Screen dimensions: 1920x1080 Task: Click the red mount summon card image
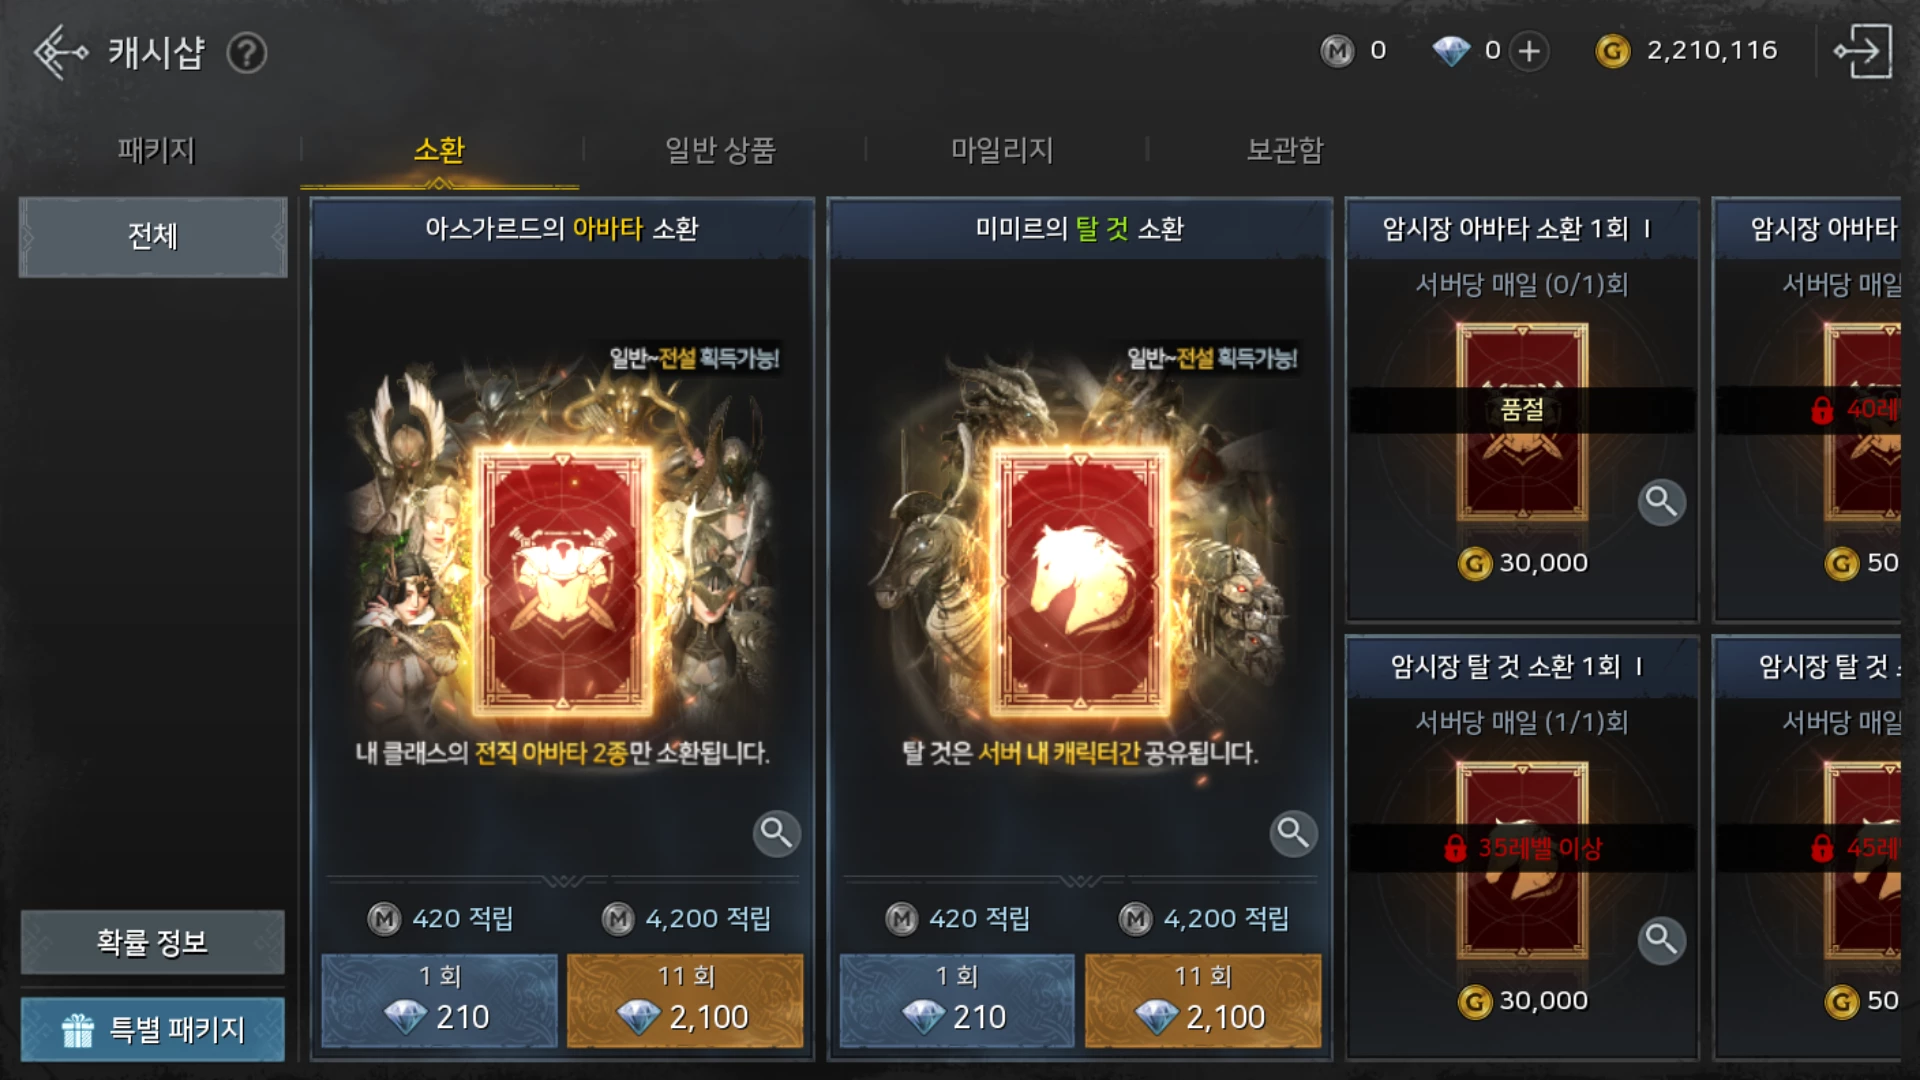[x=1079, y=583]
